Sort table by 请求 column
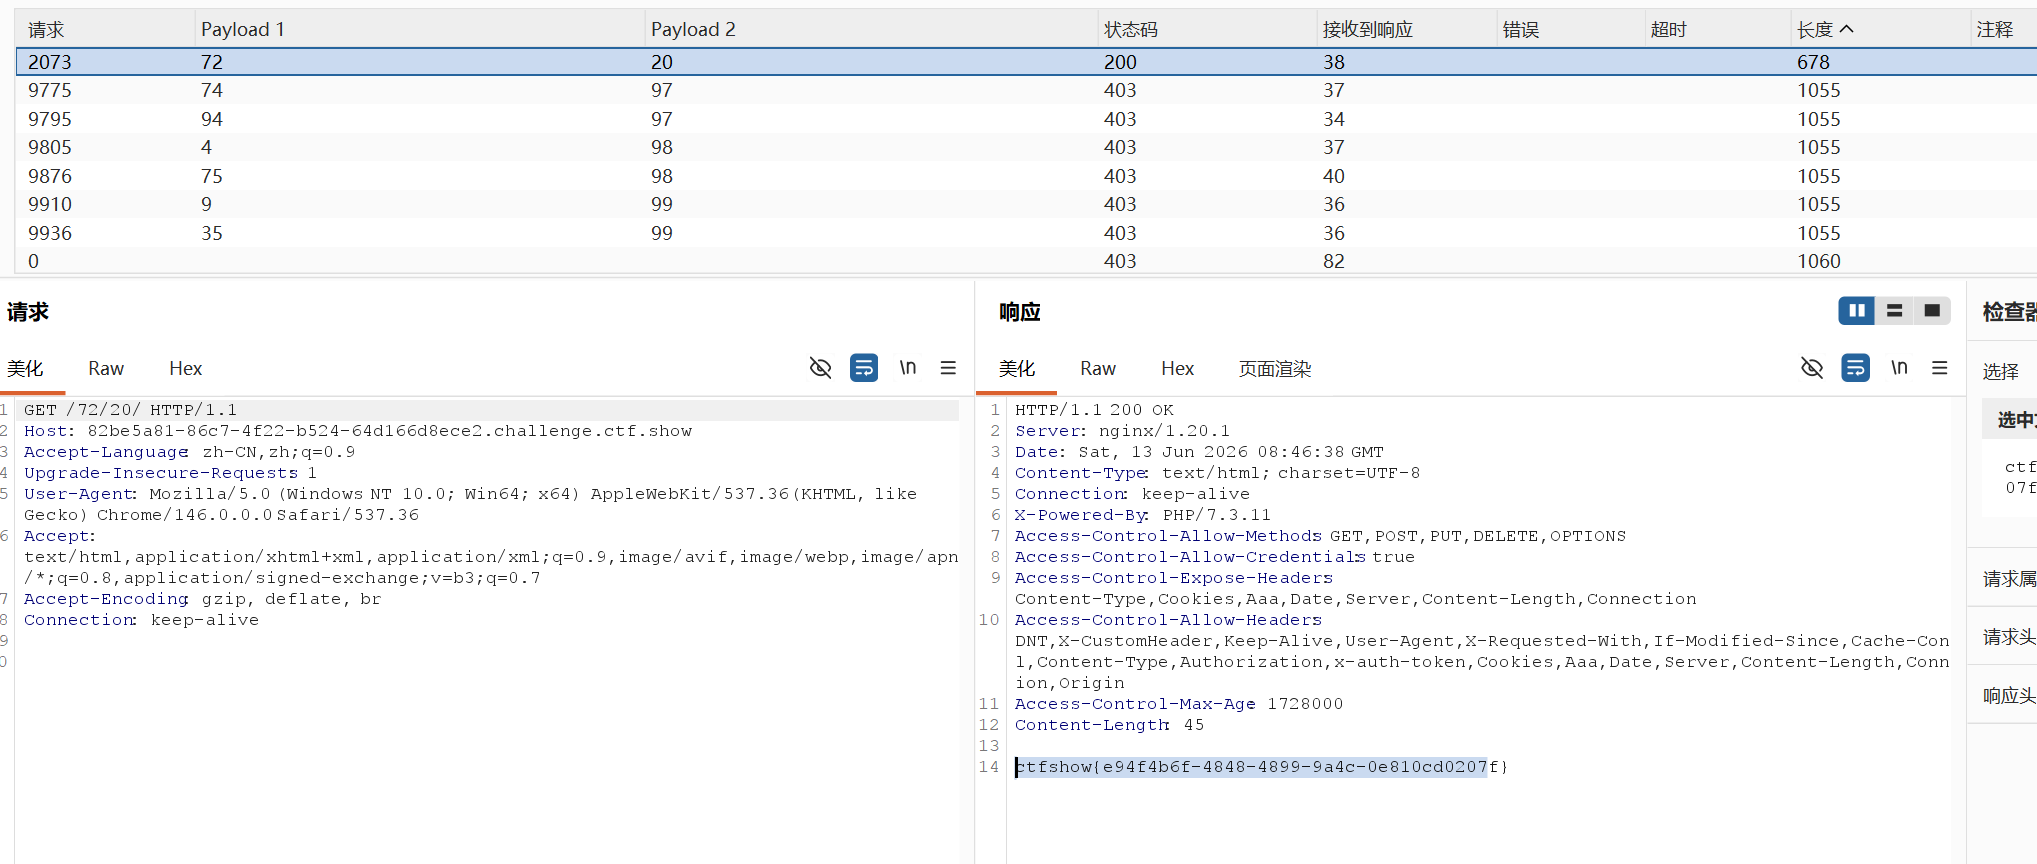The height and width of the screenshot is (864, 2037). pyautogui.click(x=105, y=29)
